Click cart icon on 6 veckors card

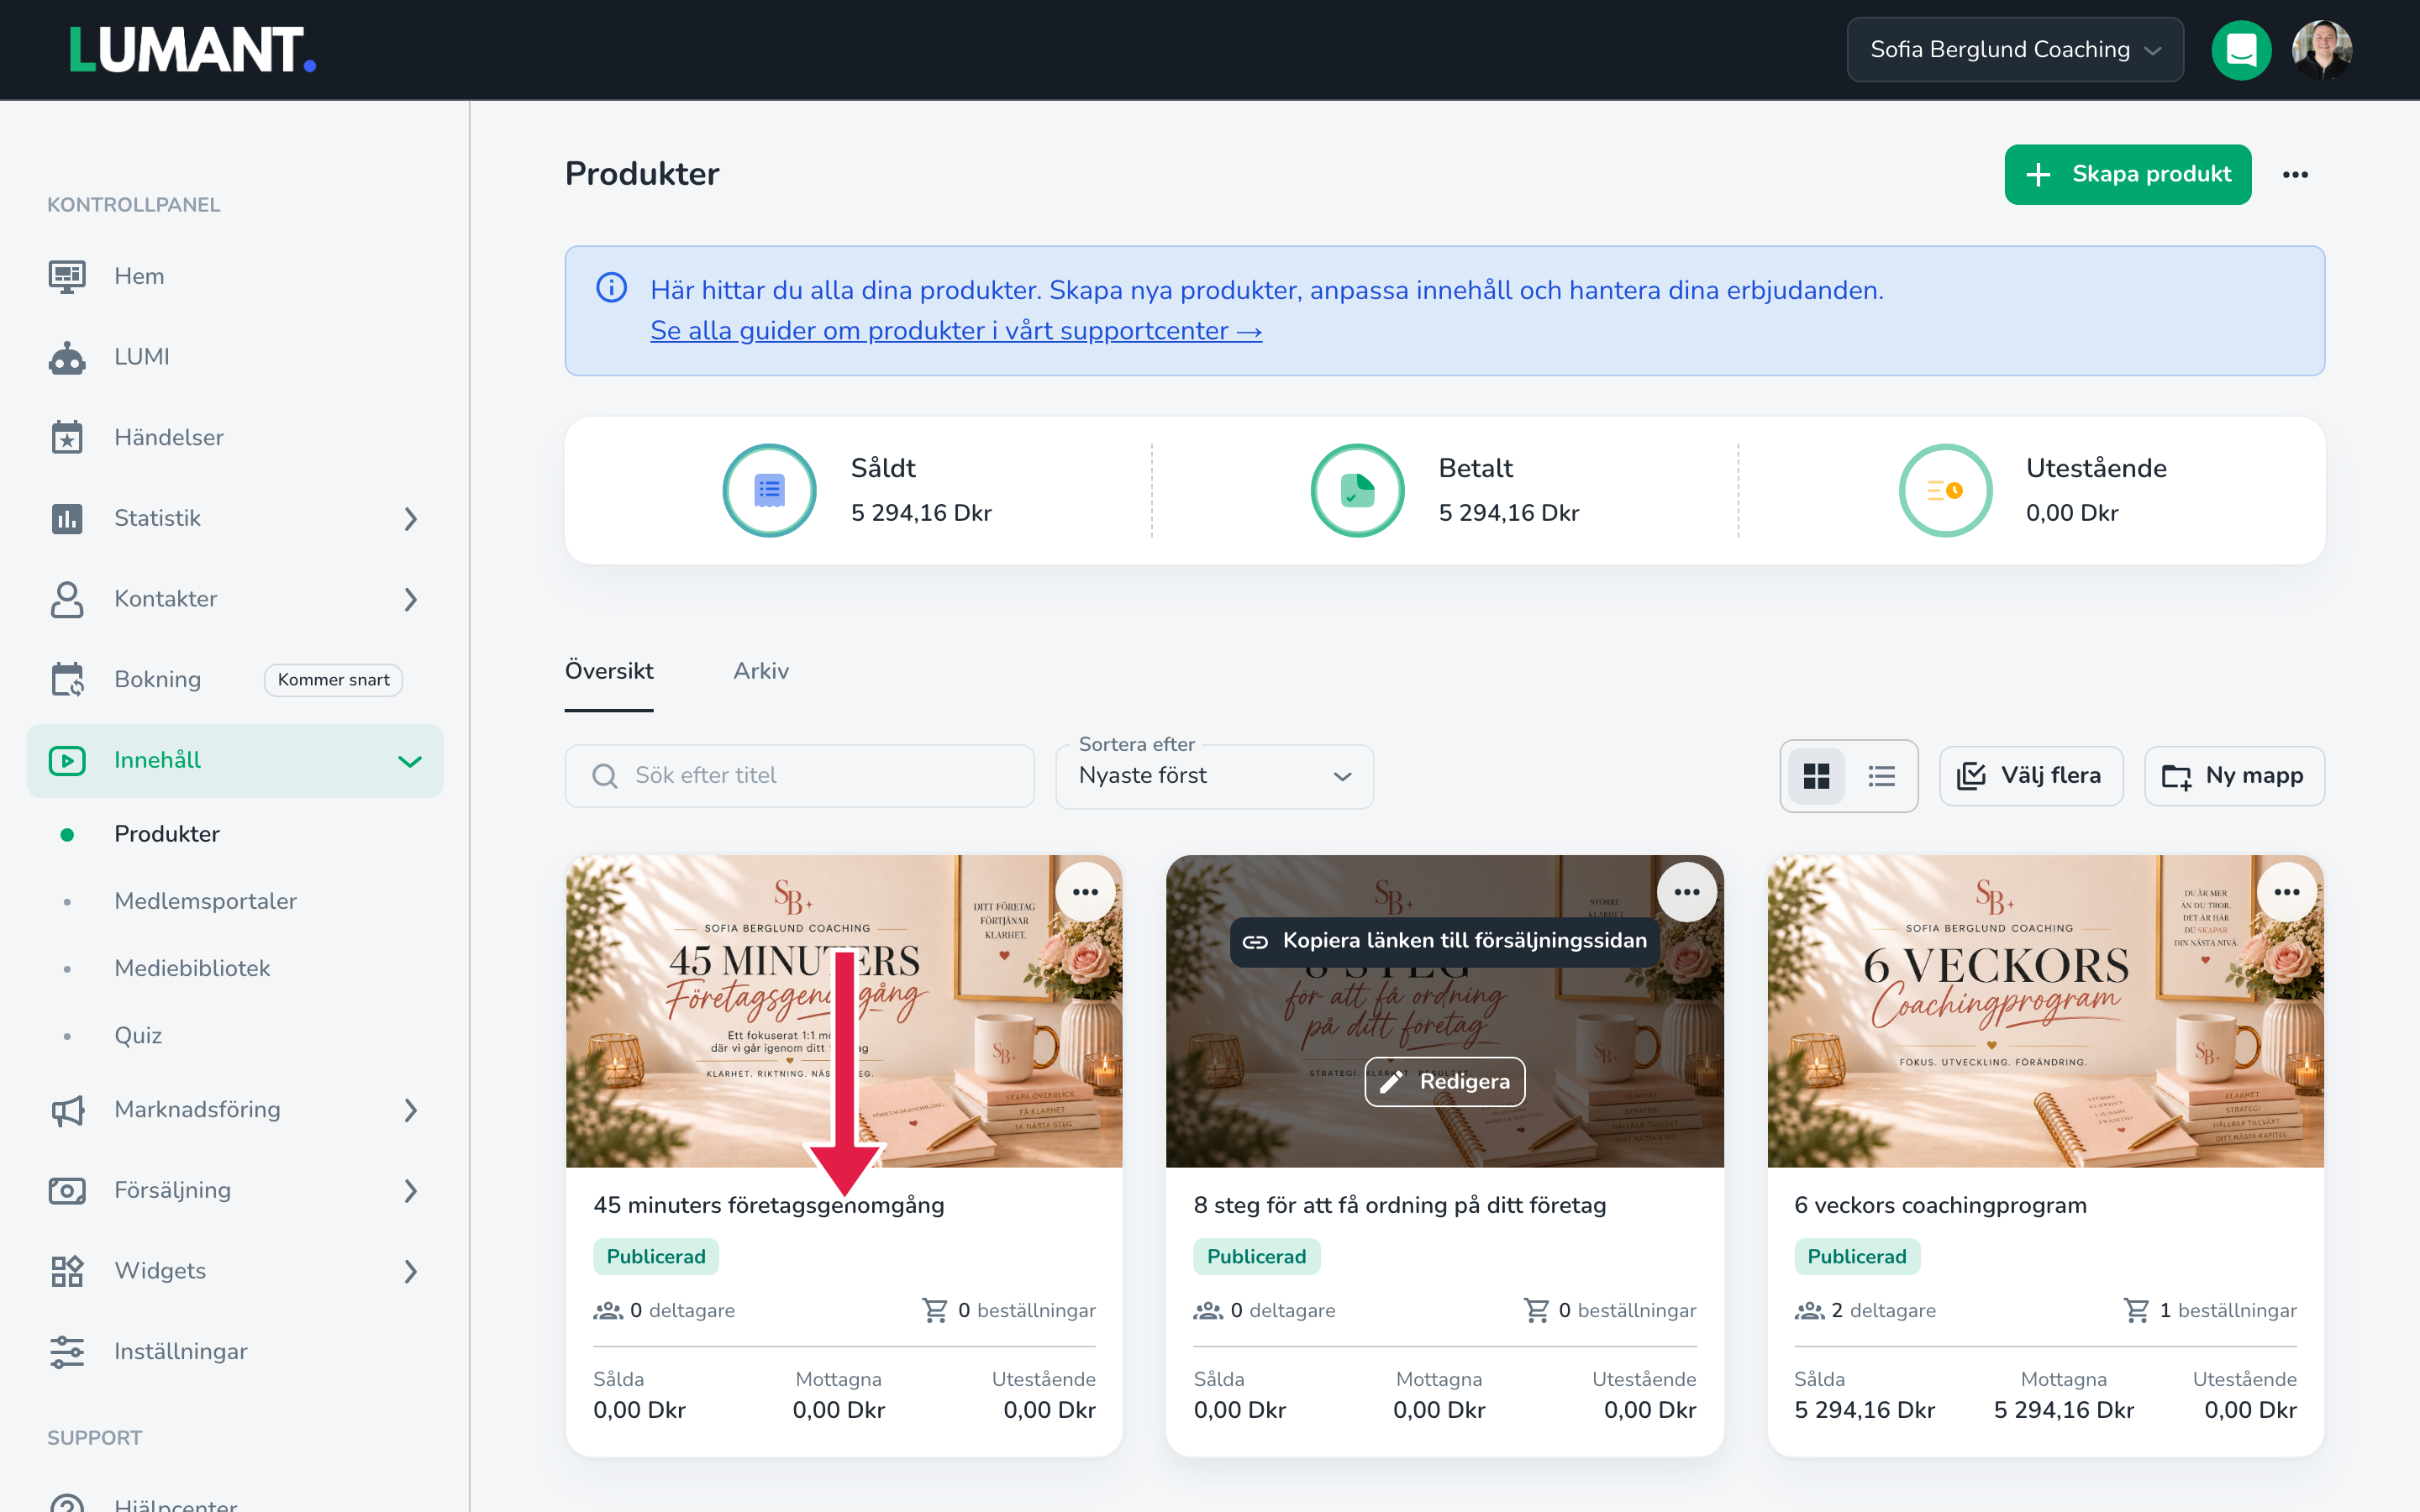2136,1310
